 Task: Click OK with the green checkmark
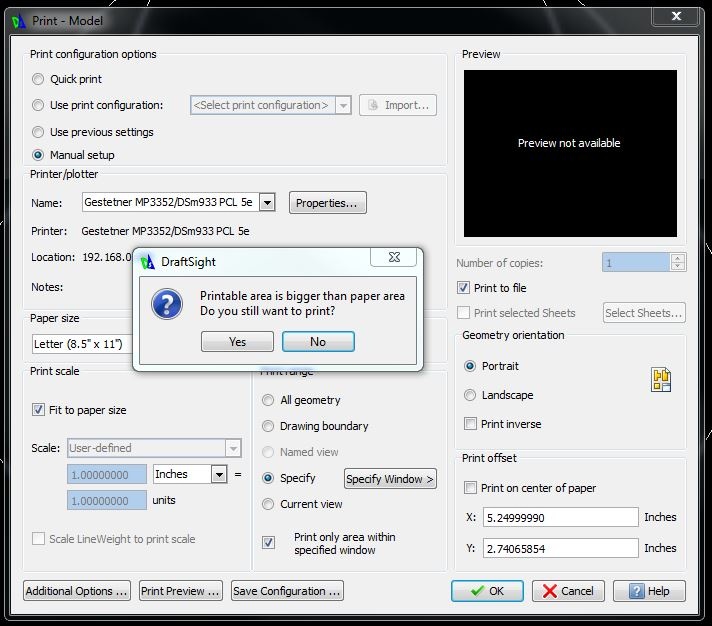pos(487,591)
